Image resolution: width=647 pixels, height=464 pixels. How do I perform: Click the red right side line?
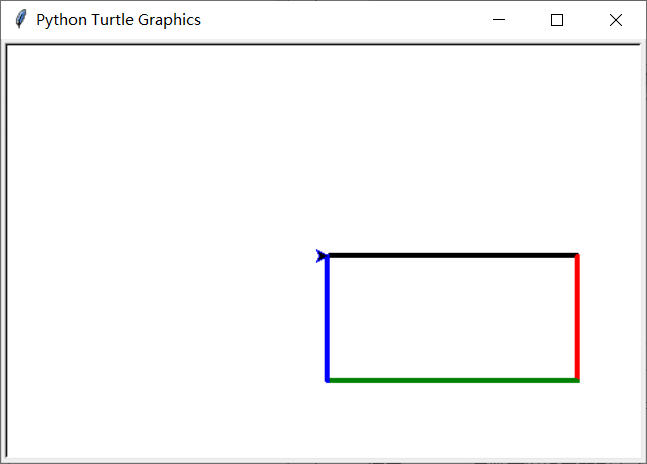pos(577,320)
